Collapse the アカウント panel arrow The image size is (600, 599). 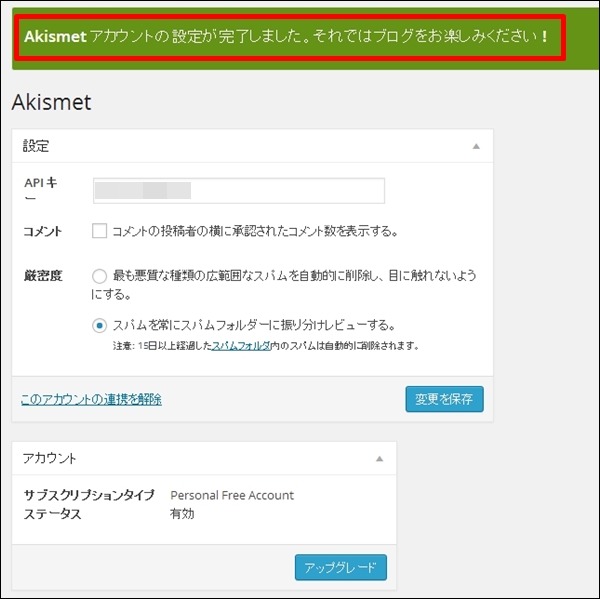379,459
